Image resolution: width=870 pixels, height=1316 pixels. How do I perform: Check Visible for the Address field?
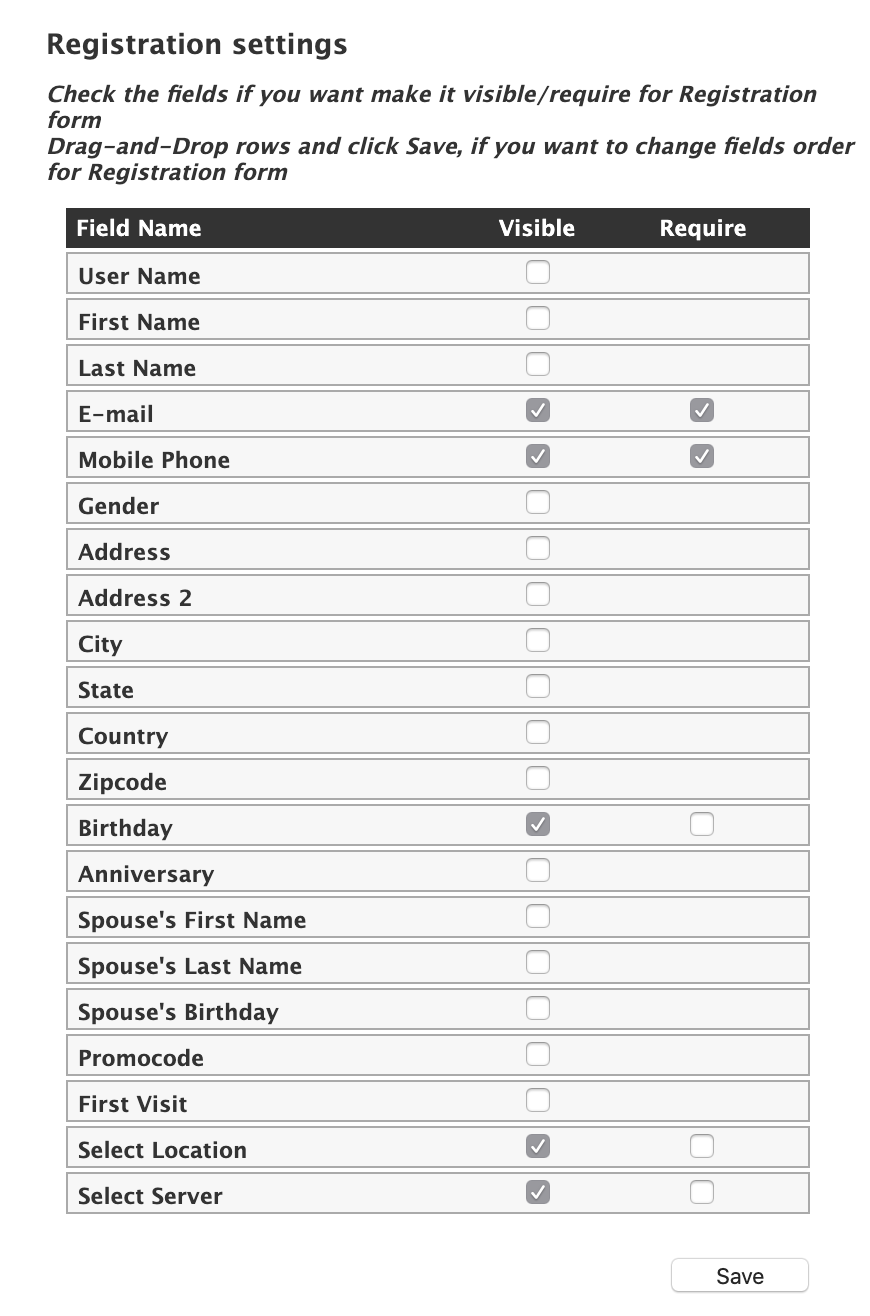coord(537,548)
